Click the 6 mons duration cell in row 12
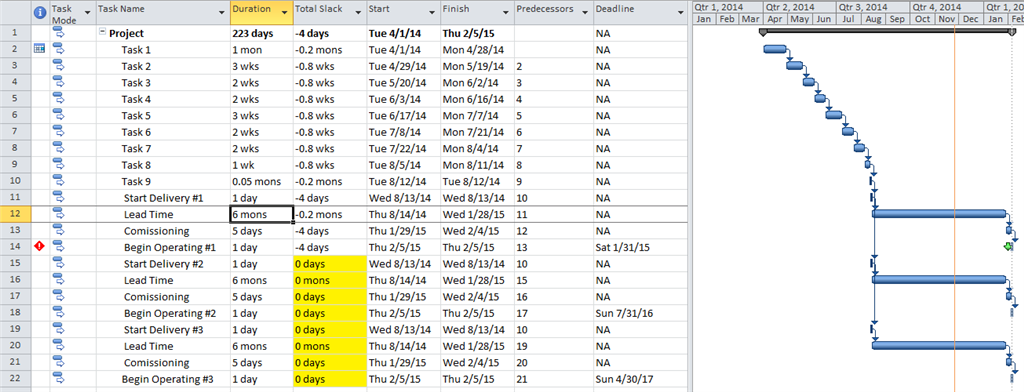1024x392 pixels. click(261, 214)
